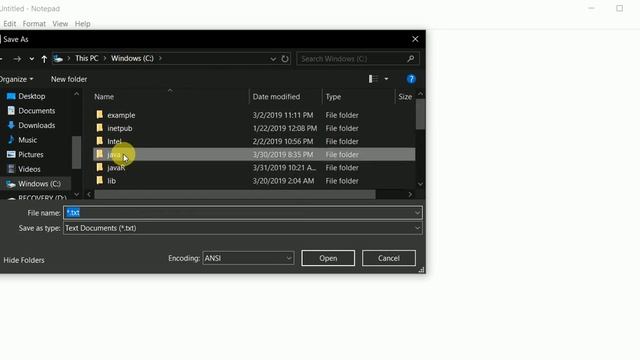The width and height of the screenshot is (640, 360).
Task: Select the lib folder icon
Action: (x=100, y=180)
